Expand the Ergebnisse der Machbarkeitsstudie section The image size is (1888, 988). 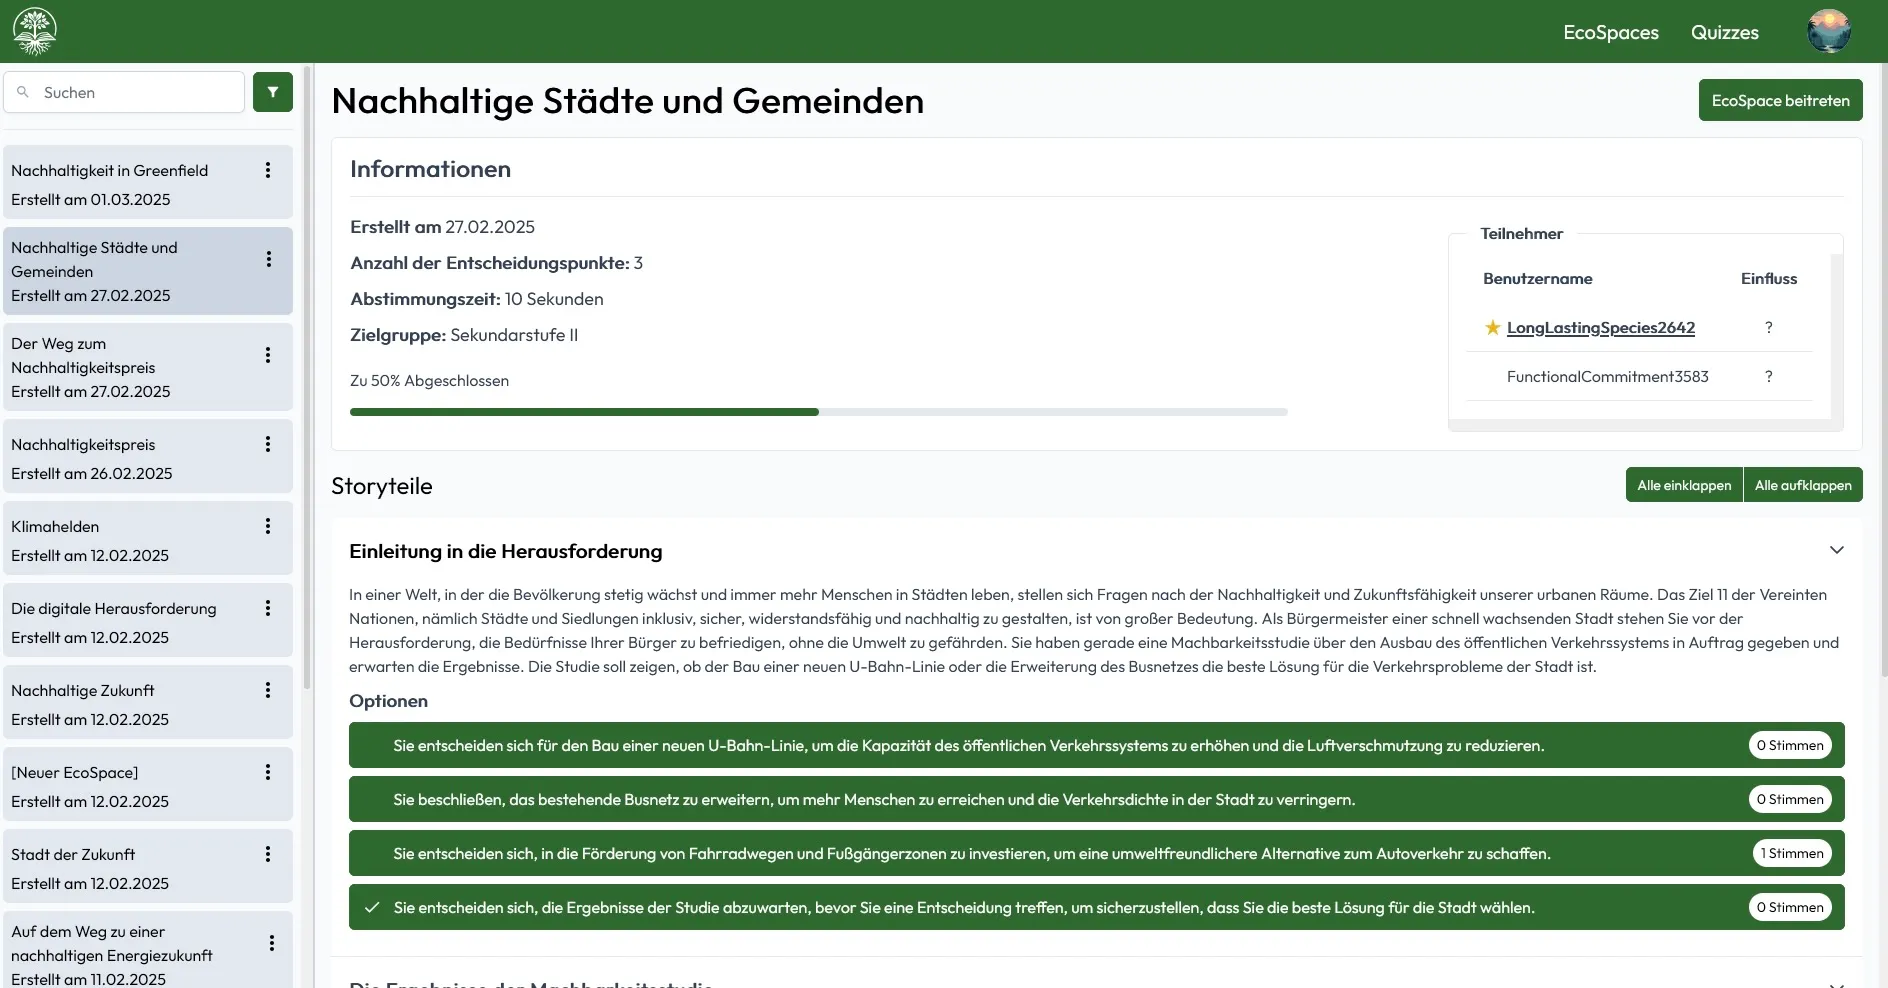[x=1836, y=982]
